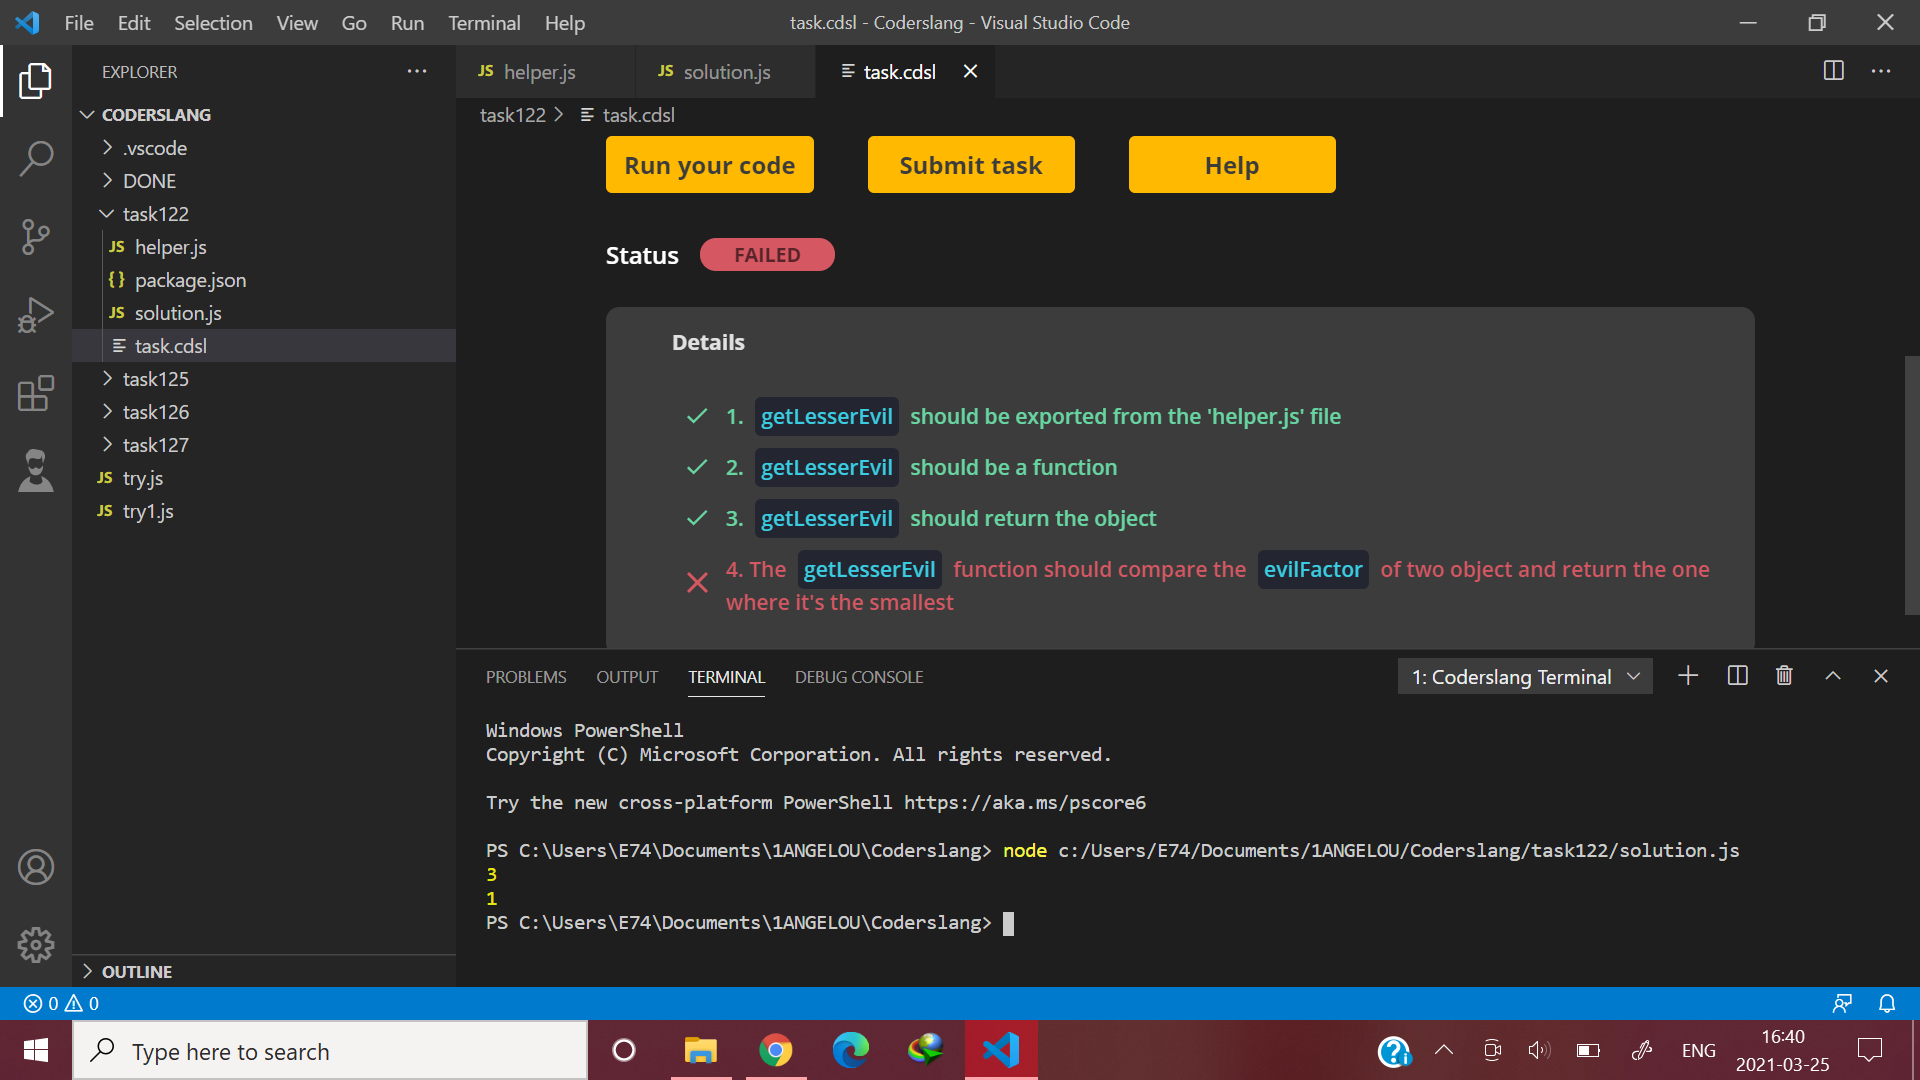Click the editor vertical scrollbar
The width and height of the screenshot is (1920, 1080).
click(1912, 485)
